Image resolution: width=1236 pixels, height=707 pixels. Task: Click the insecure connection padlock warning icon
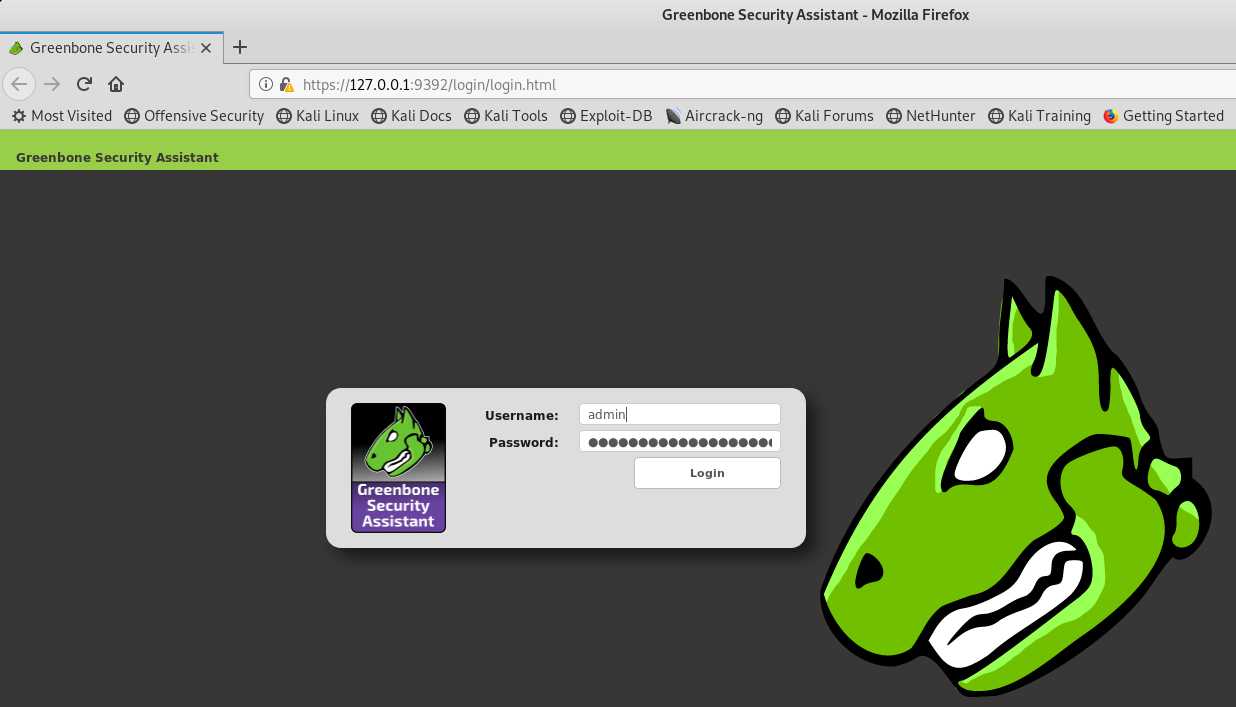(x=287, y=85)
